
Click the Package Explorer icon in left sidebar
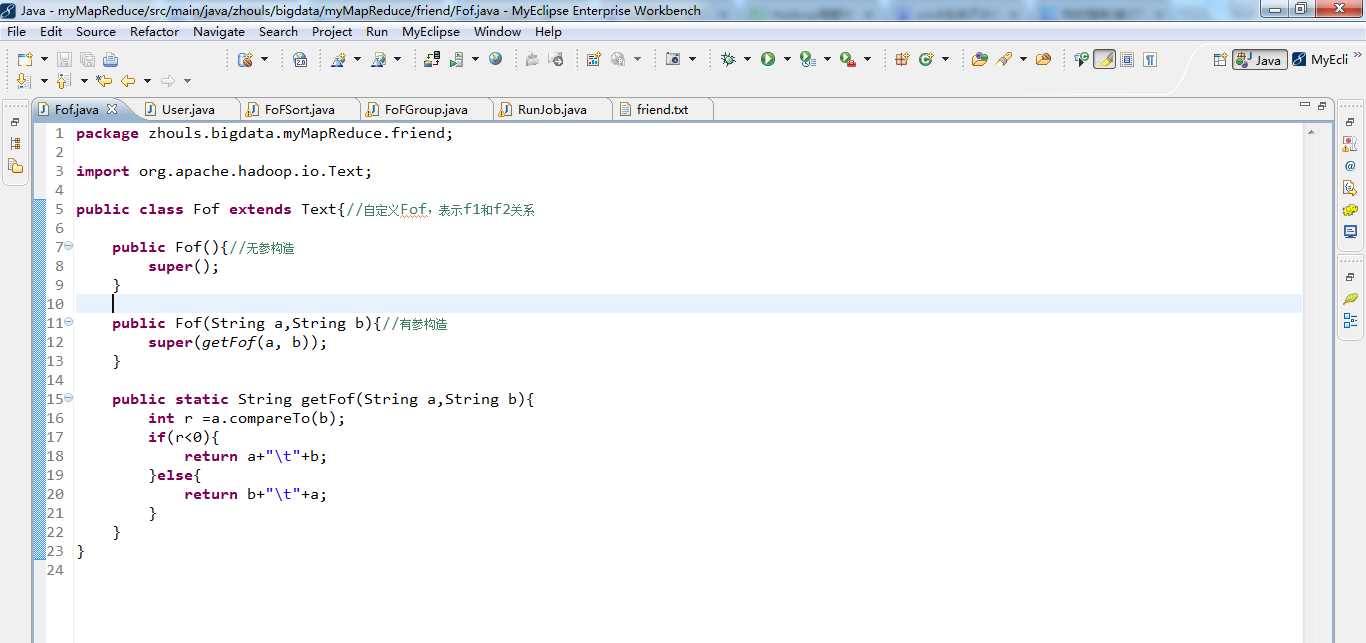coord(15,165)
